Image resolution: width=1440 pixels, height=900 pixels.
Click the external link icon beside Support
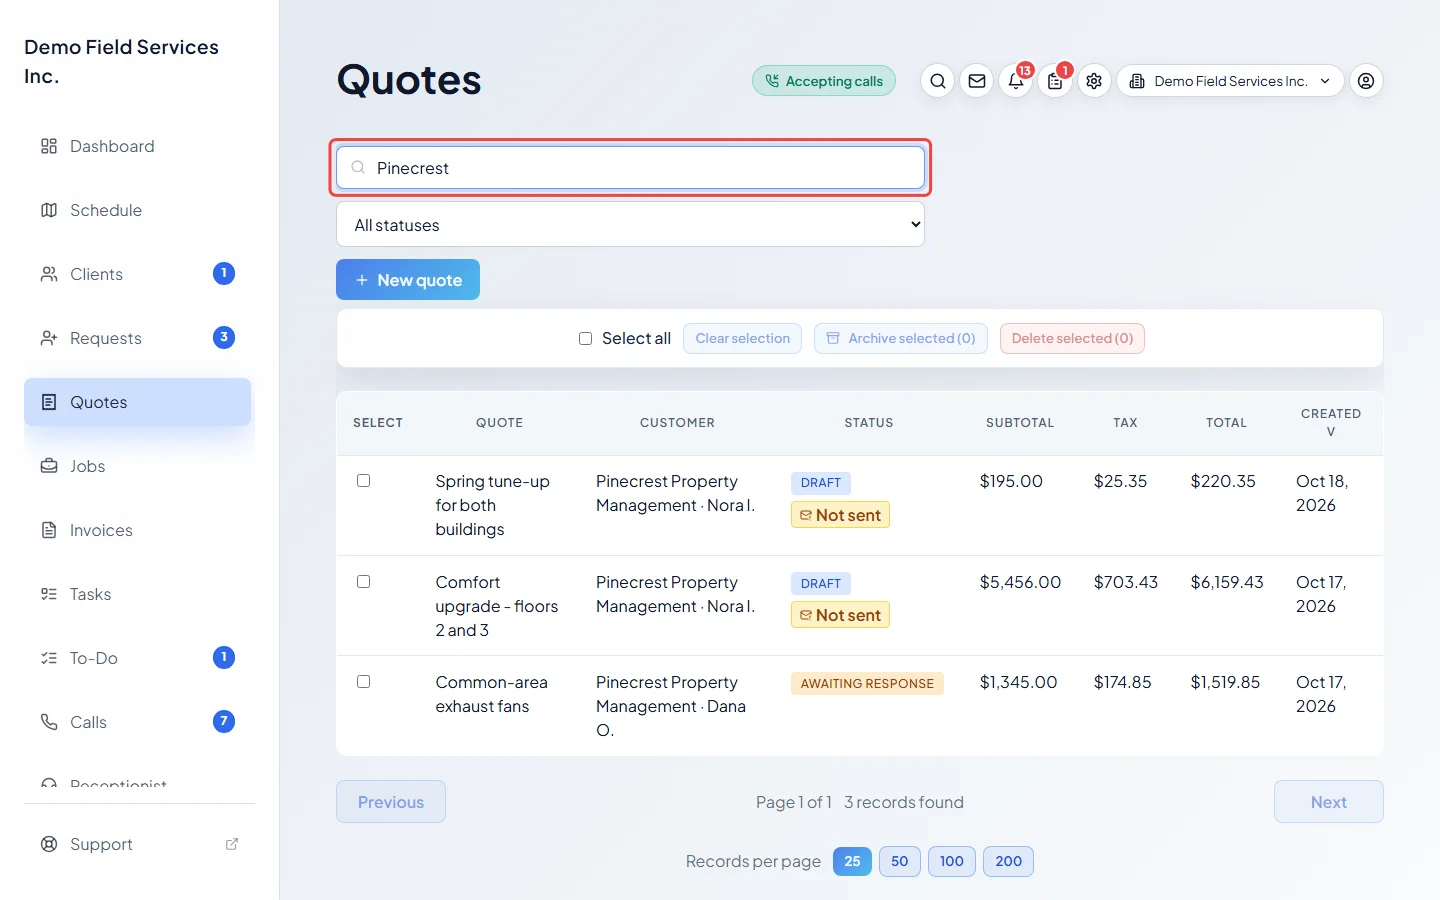coord(232,844)
